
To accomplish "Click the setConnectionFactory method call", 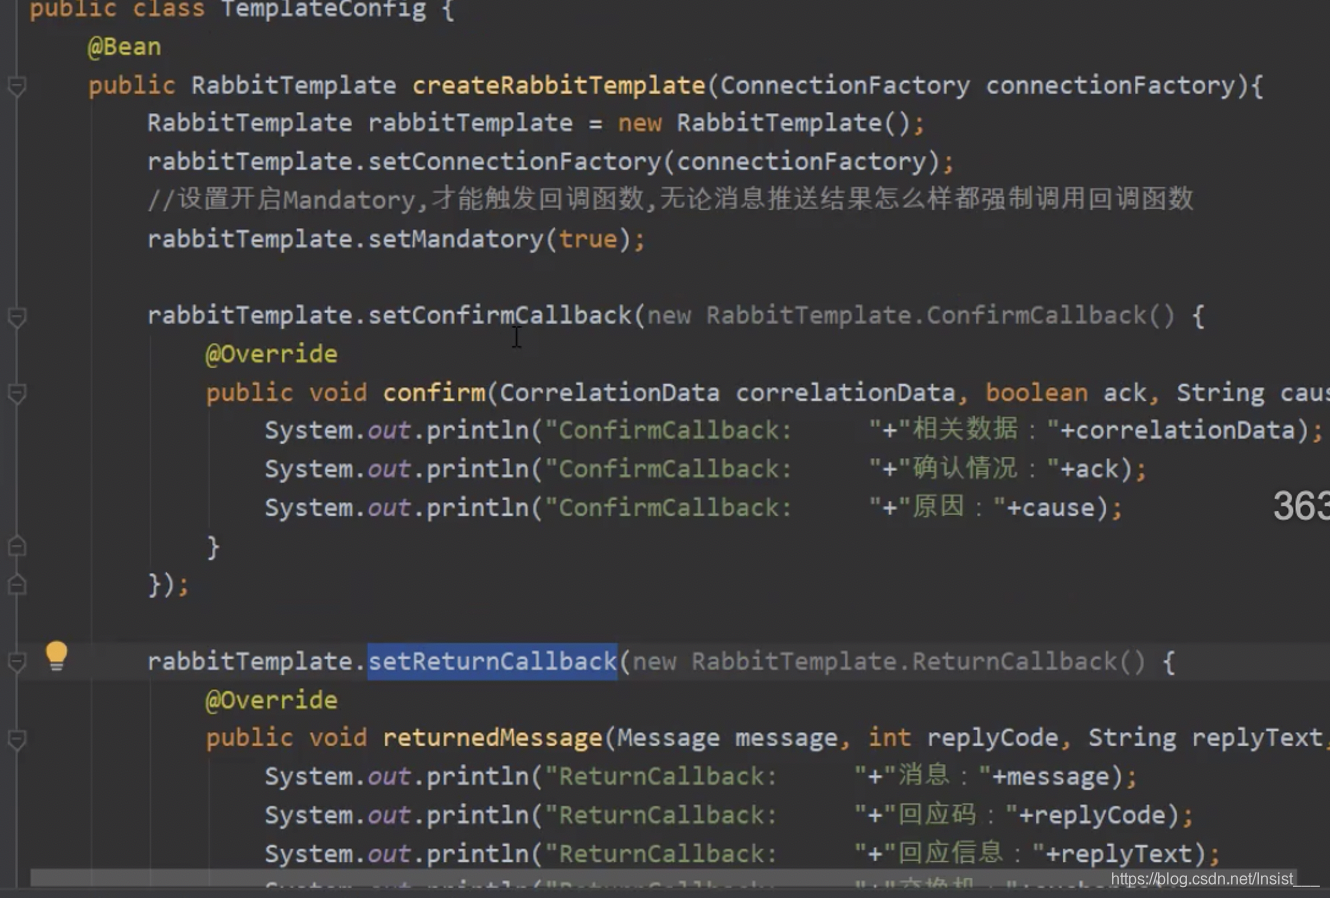I will (x=515, y=161).
